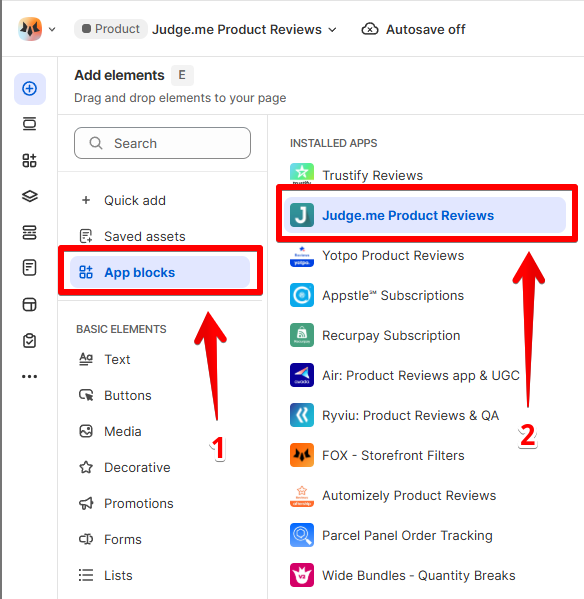Open the checklist clipboard icon in sidebar
The image size is (584, 599).
click(30, 340)
